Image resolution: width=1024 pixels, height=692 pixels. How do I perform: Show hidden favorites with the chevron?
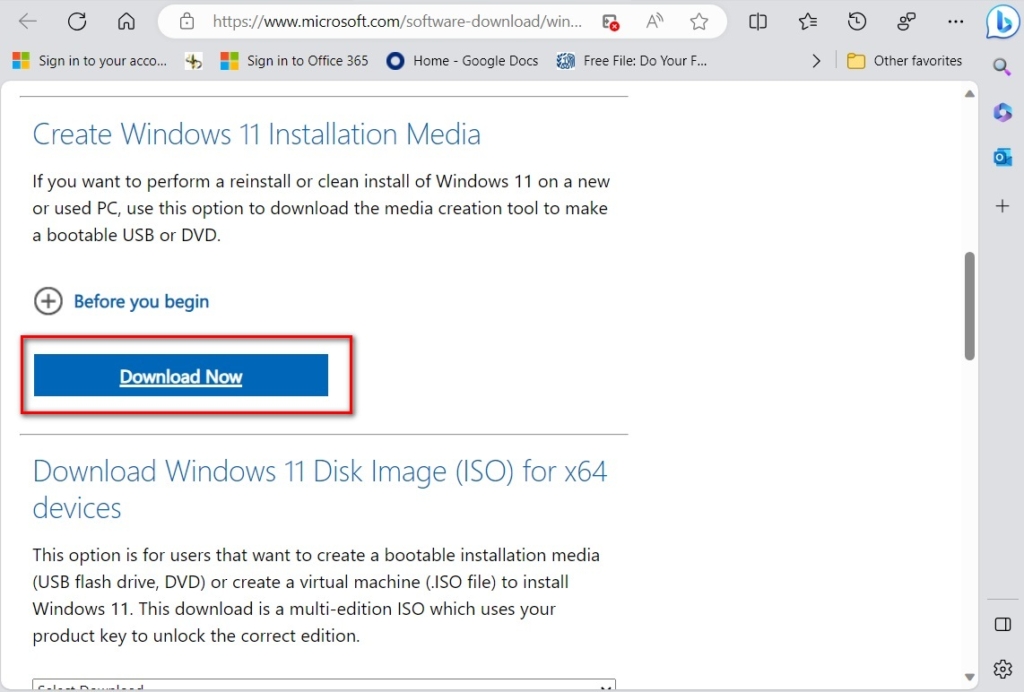point(816,60)
